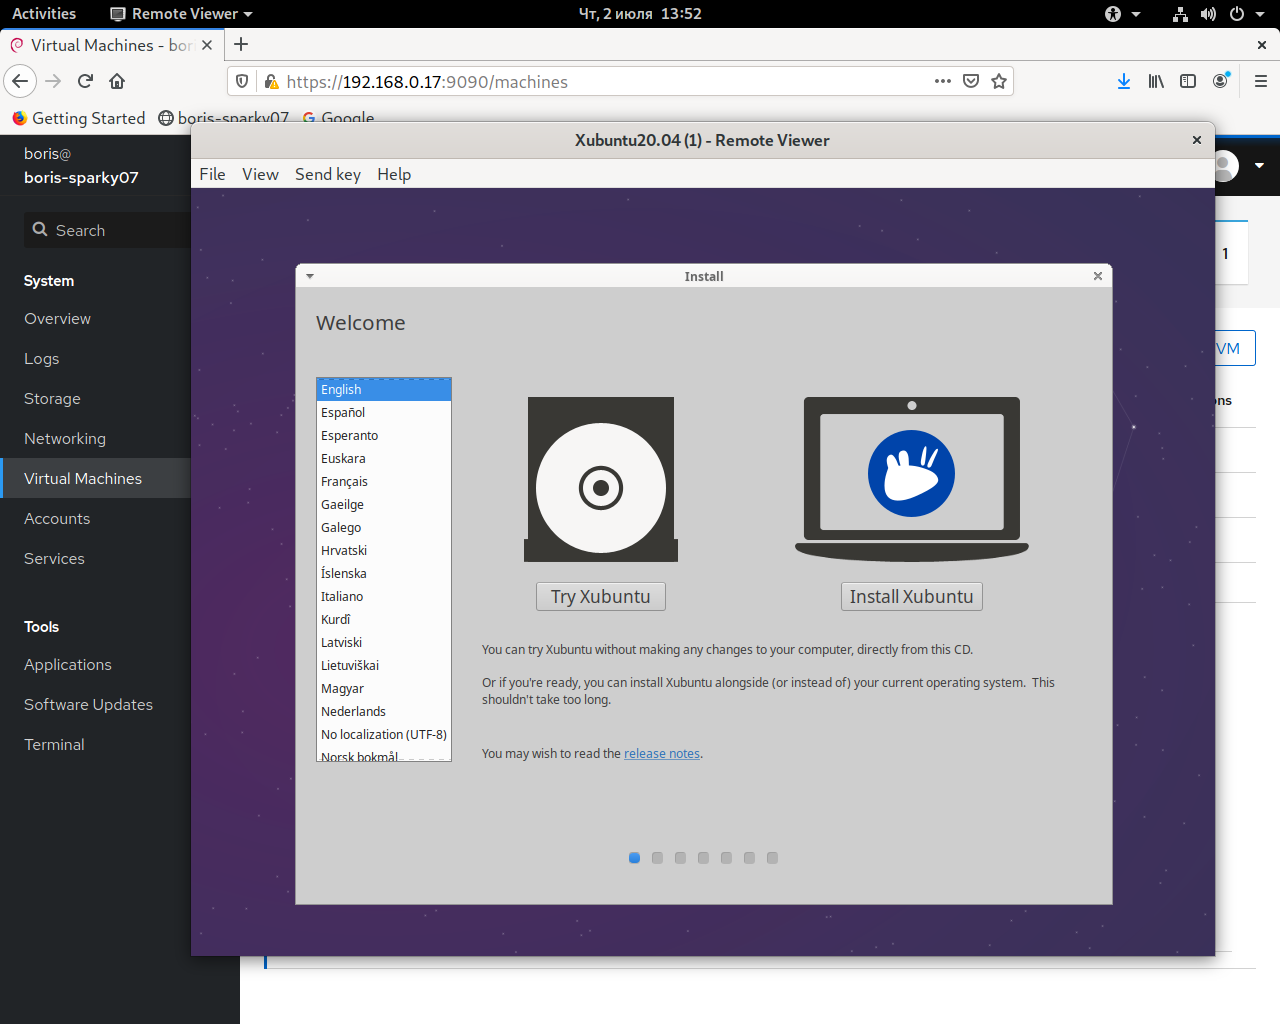Click the search icon in the Cockpit sidebar
Image resolution: width=1280 pixels, height=1024 pixels.
coord(40,230)
